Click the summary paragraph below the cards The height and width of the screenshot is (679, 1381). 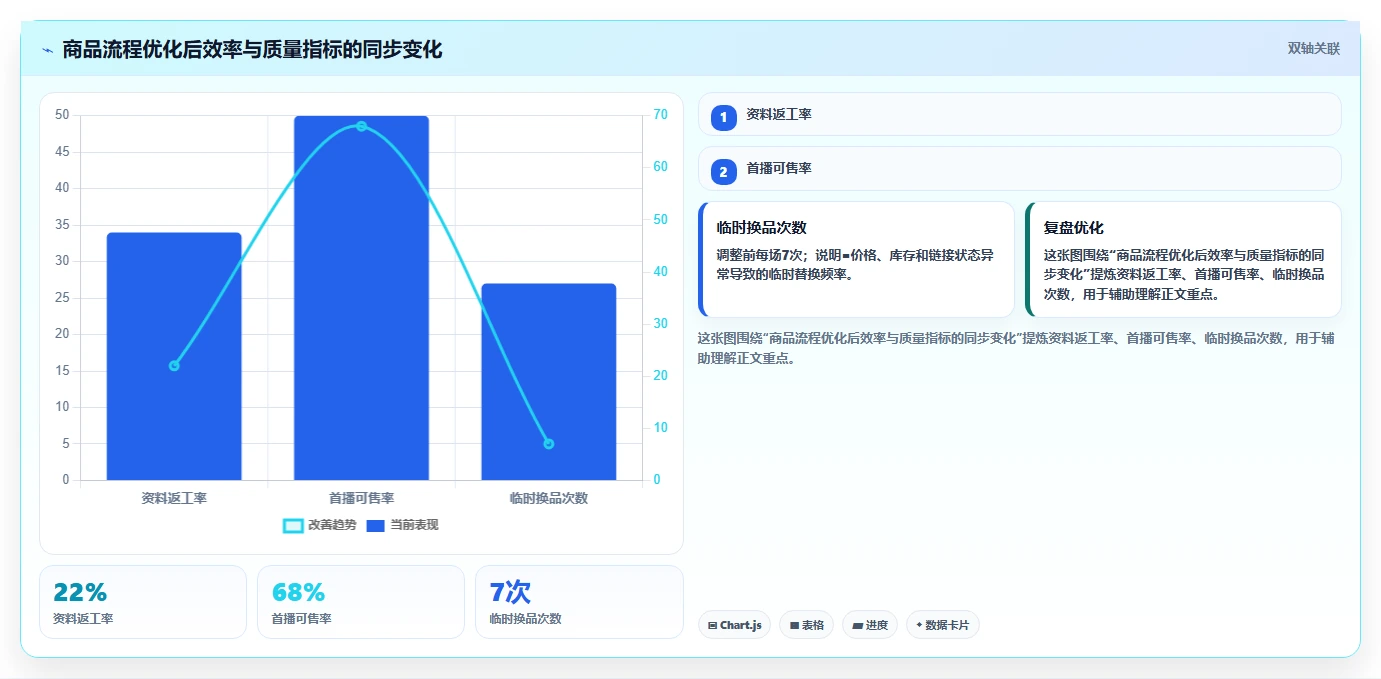point(1015,348)
